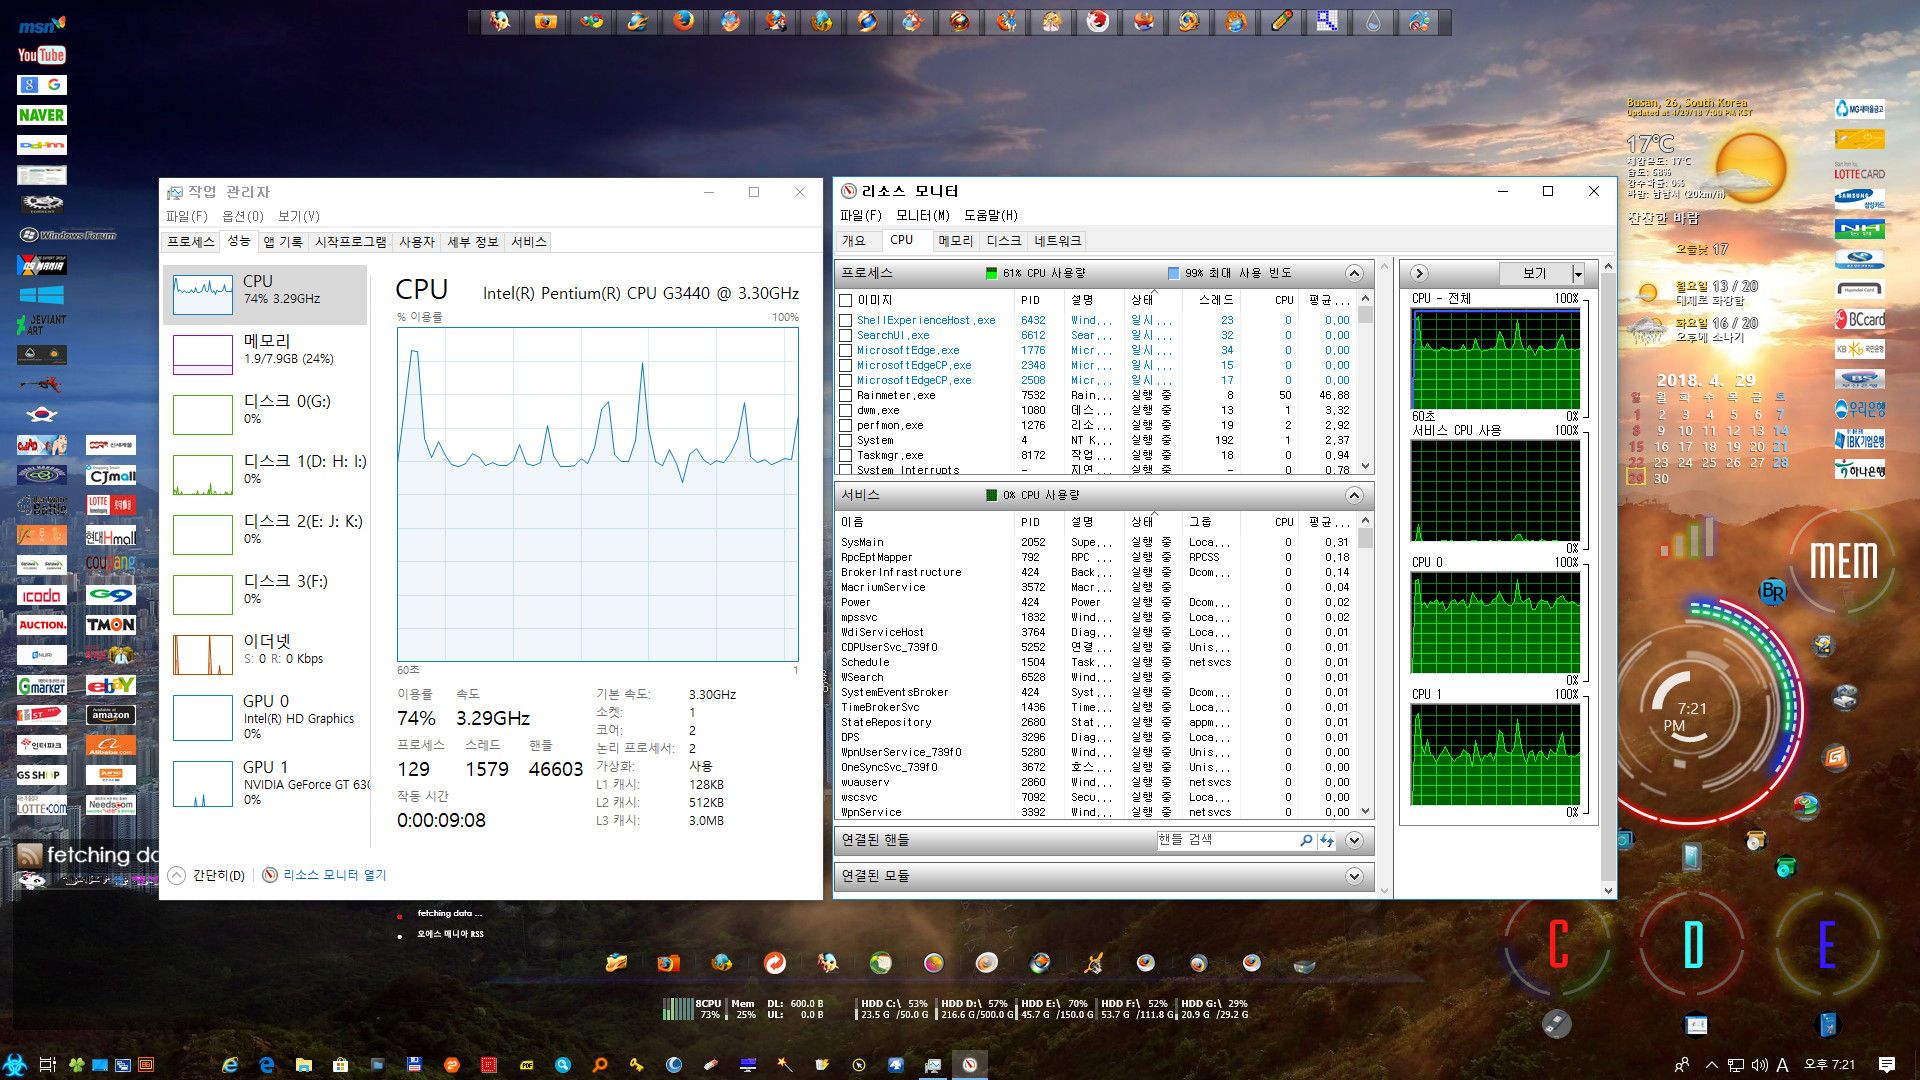Select the 메모리 performance graph item
The height and width of the screenshot is (1080, 1920).
(266, 353)
